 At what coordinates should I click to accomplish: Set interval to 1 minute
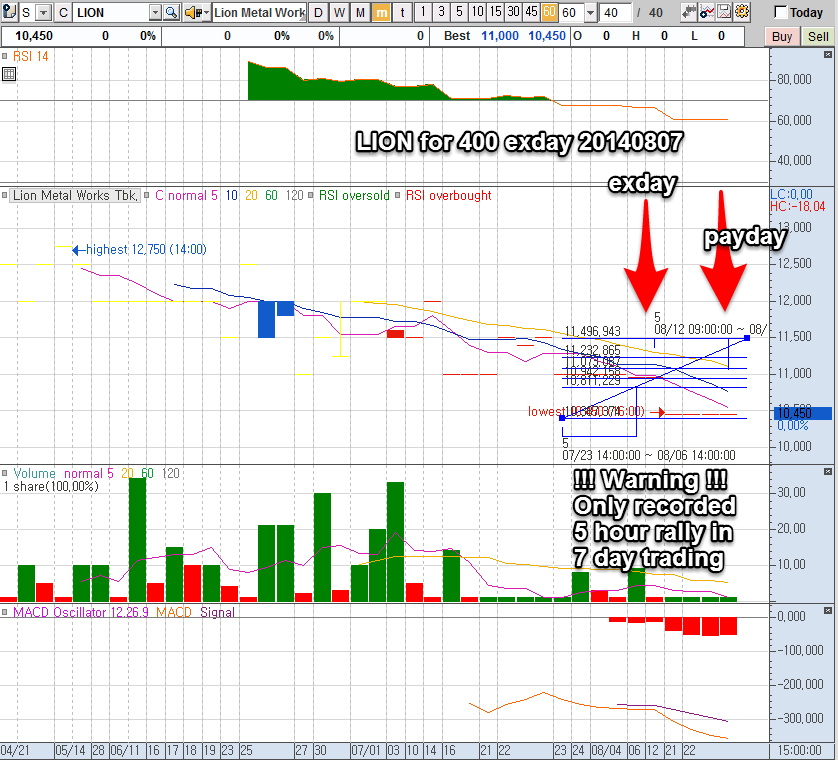423,12
